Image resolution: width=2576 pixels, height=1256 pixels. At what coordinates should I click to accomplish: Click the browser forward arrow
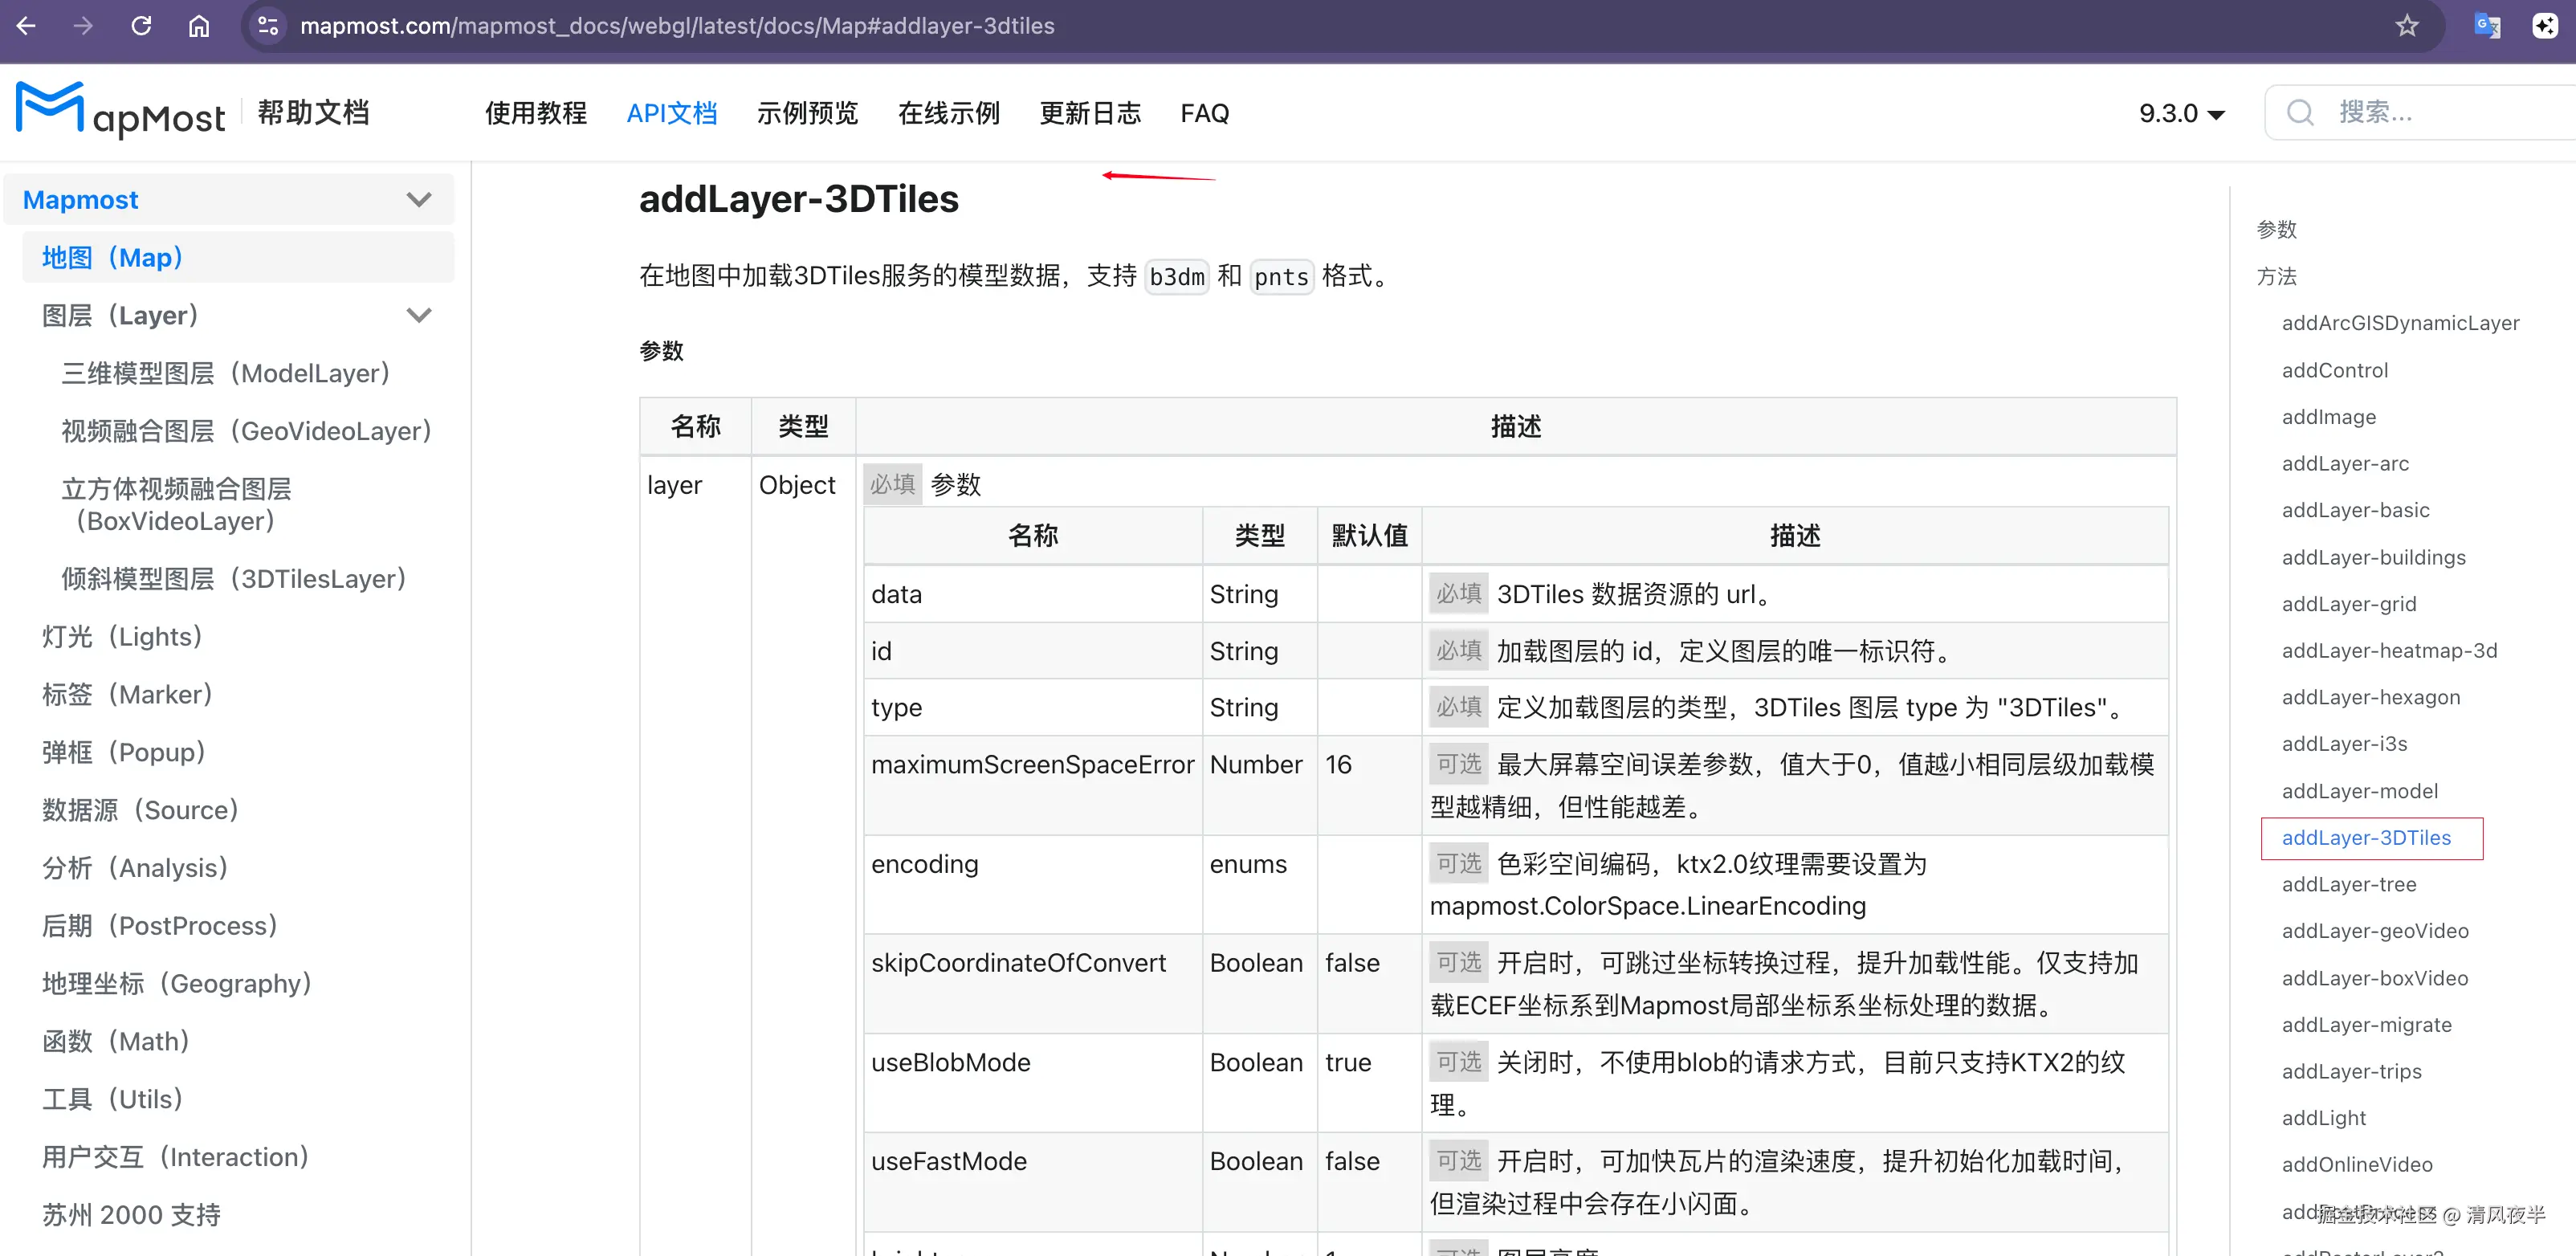tap(84, 26)
